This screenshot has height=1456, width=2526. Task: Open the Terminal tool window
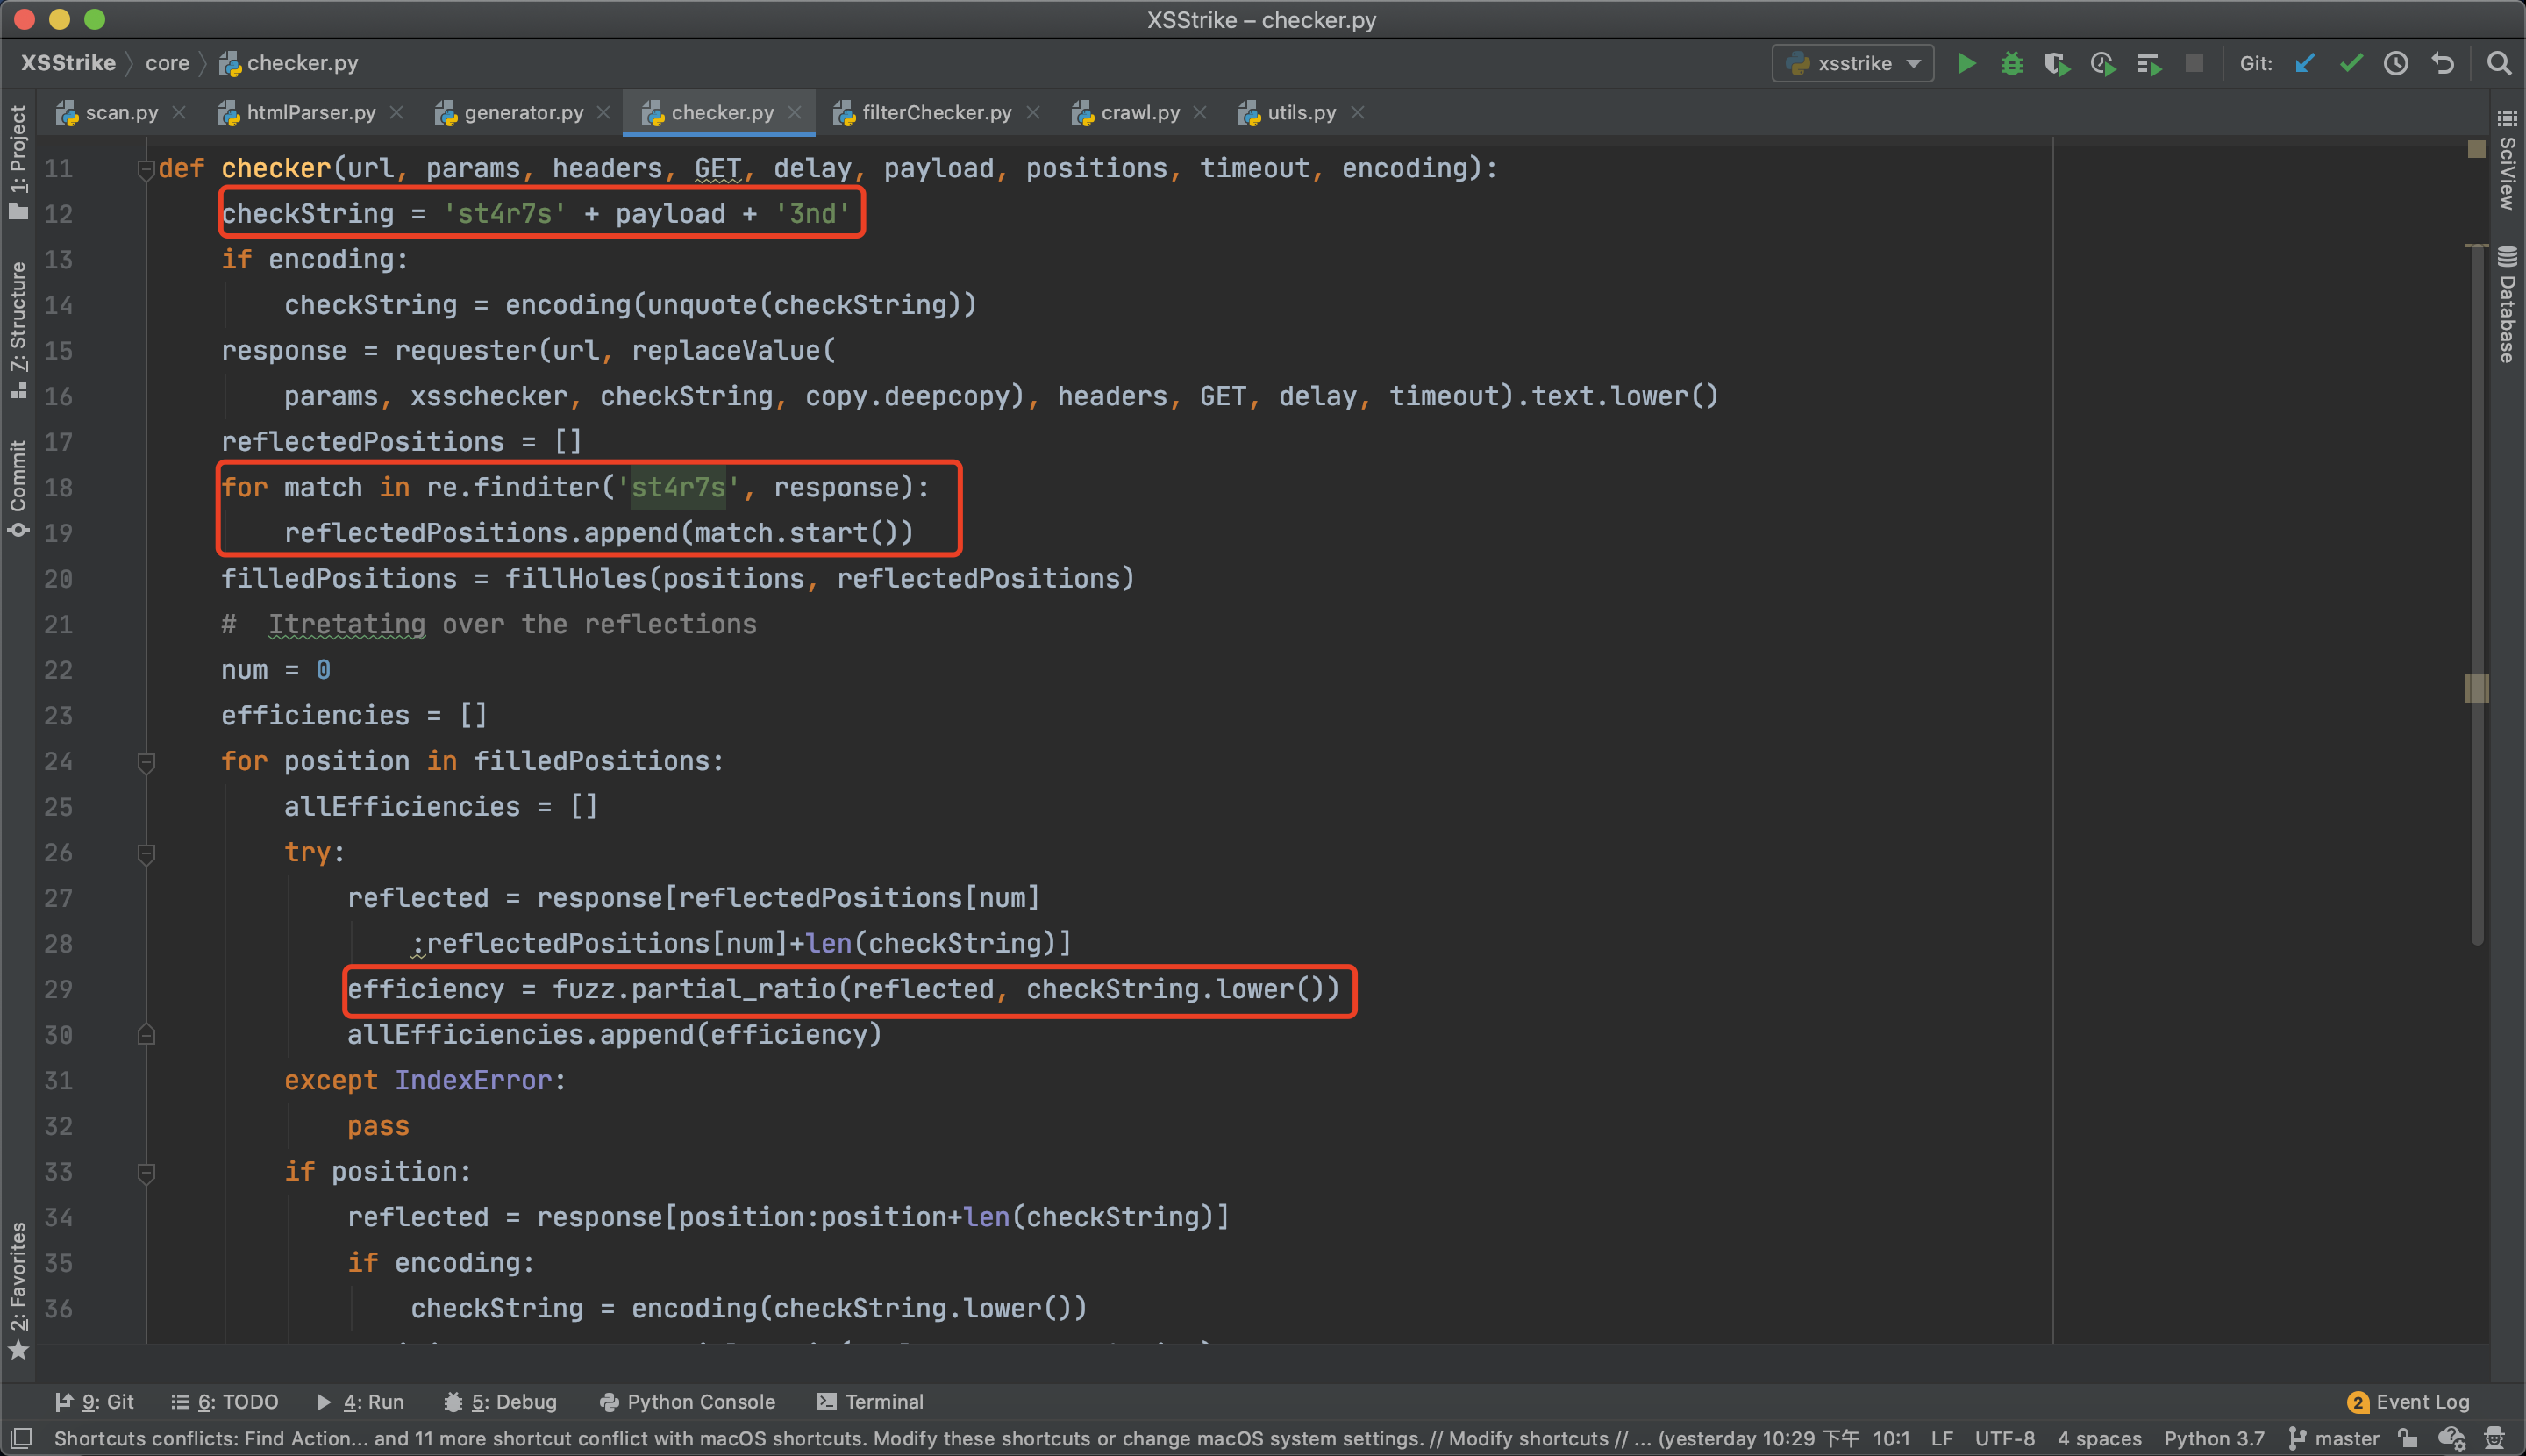[870, 1402]
